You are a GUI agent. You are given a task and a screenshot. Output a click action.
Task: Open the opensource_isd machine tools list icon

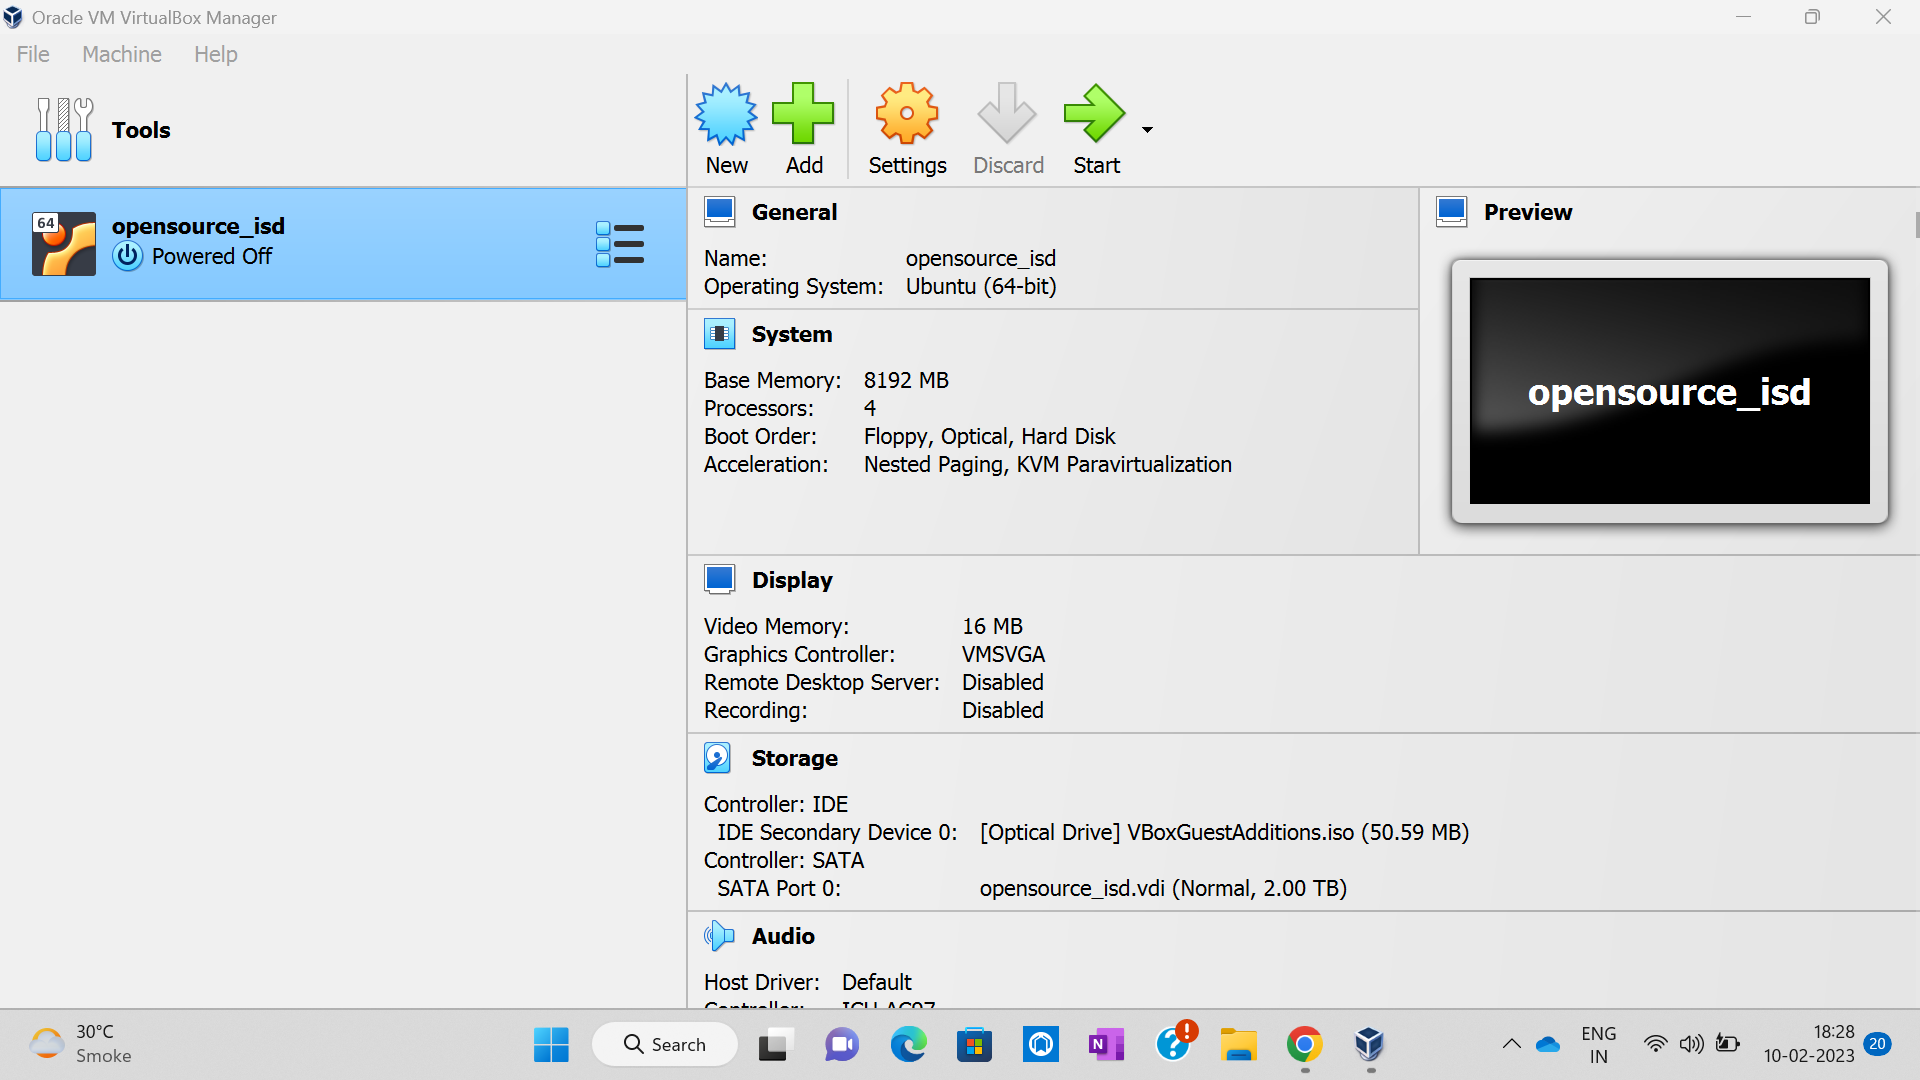coord(620,244)
